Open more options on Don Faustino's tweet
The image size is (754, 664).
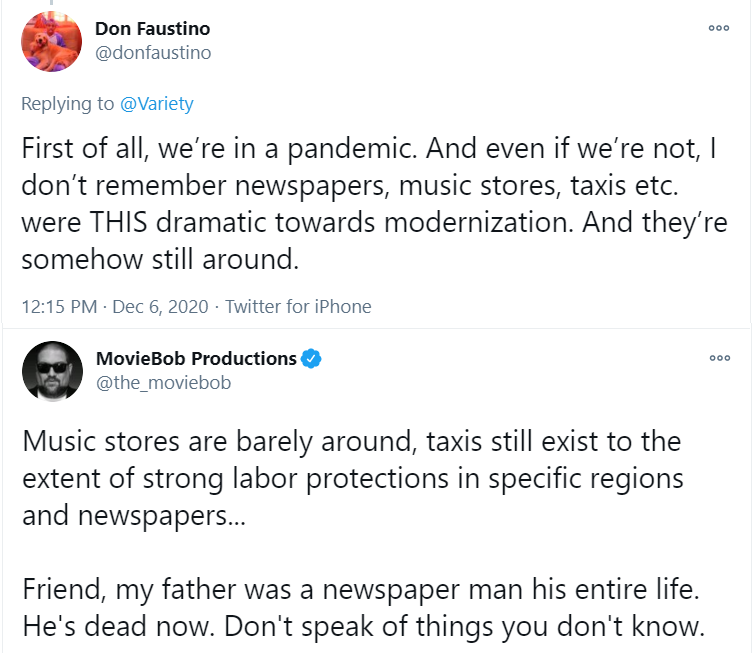pyautogui.click(x=718, y=28)
